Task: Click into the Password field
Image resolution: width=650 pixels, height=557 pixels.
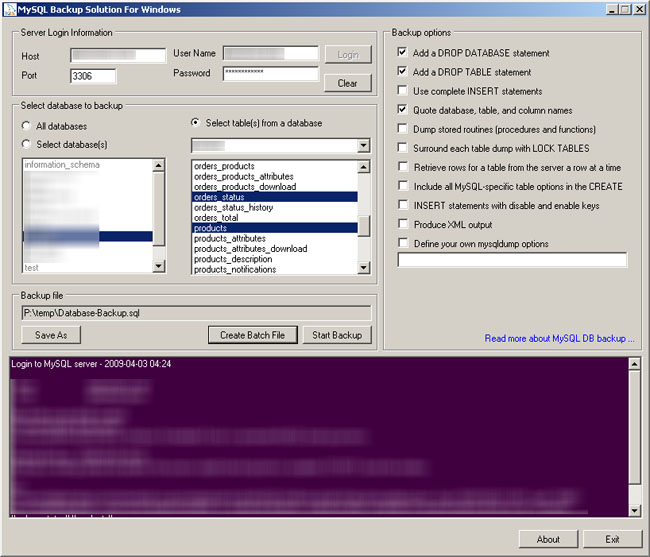Action: point(271,73)
